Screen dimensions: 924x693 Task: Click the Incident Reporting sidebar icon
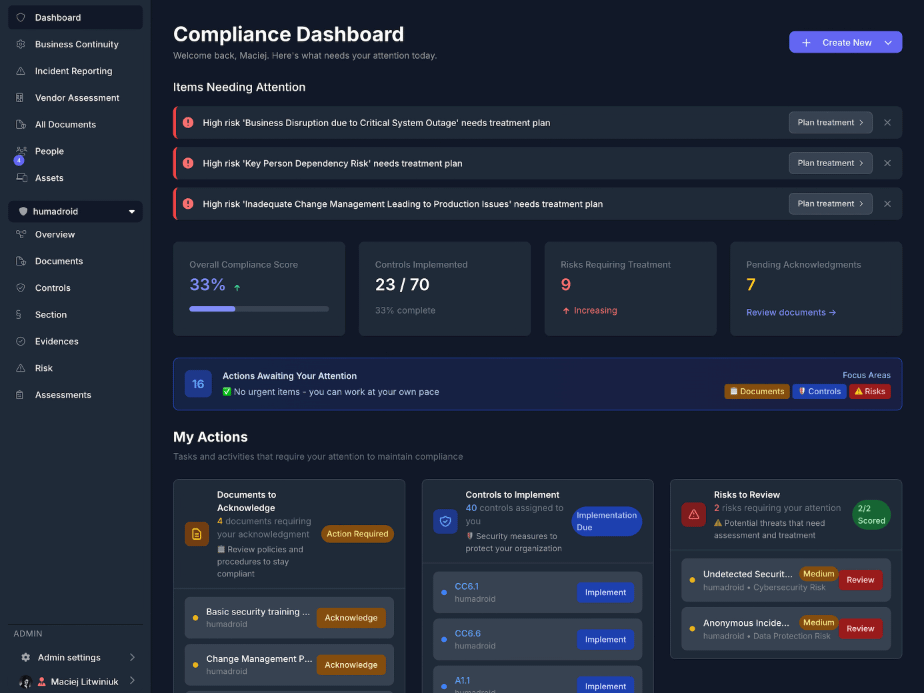(20, 70)
